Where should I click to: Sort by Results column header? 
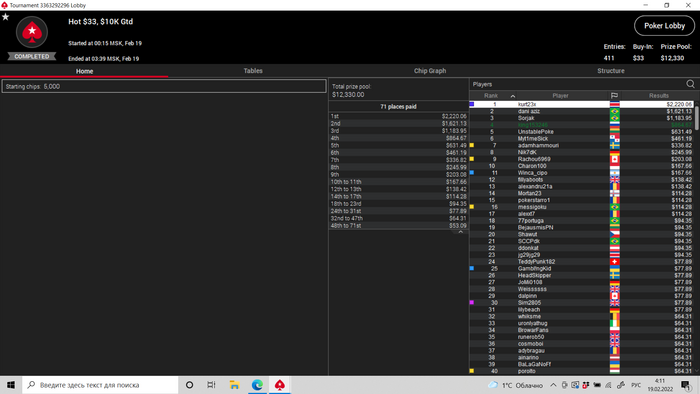coord(658,95)
